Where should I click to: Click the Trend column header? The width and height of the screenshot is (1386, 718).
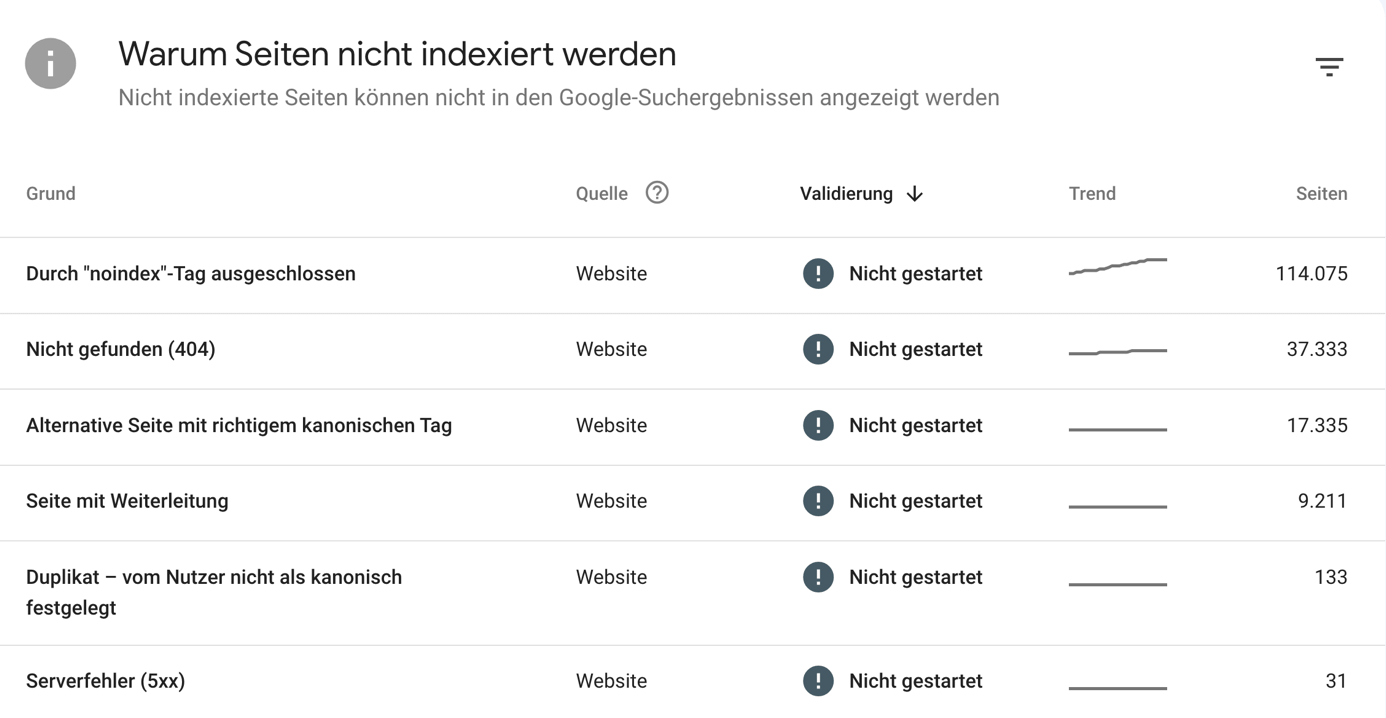(1092, 194)
